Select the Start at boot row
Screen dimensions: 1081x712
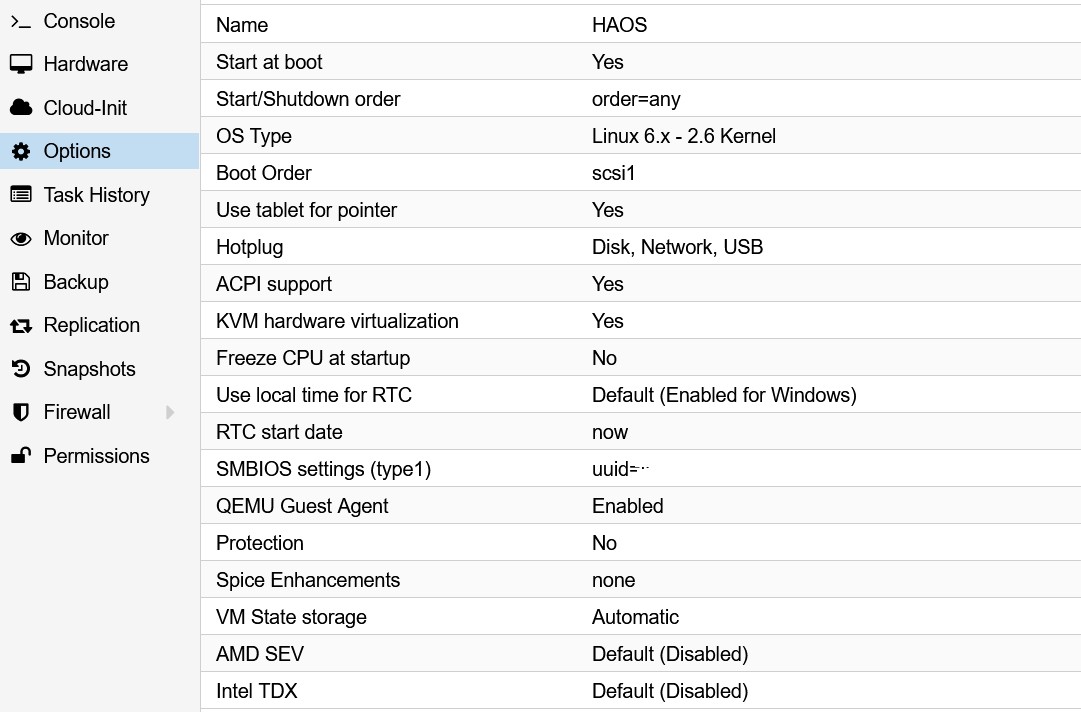coord(640,62)
